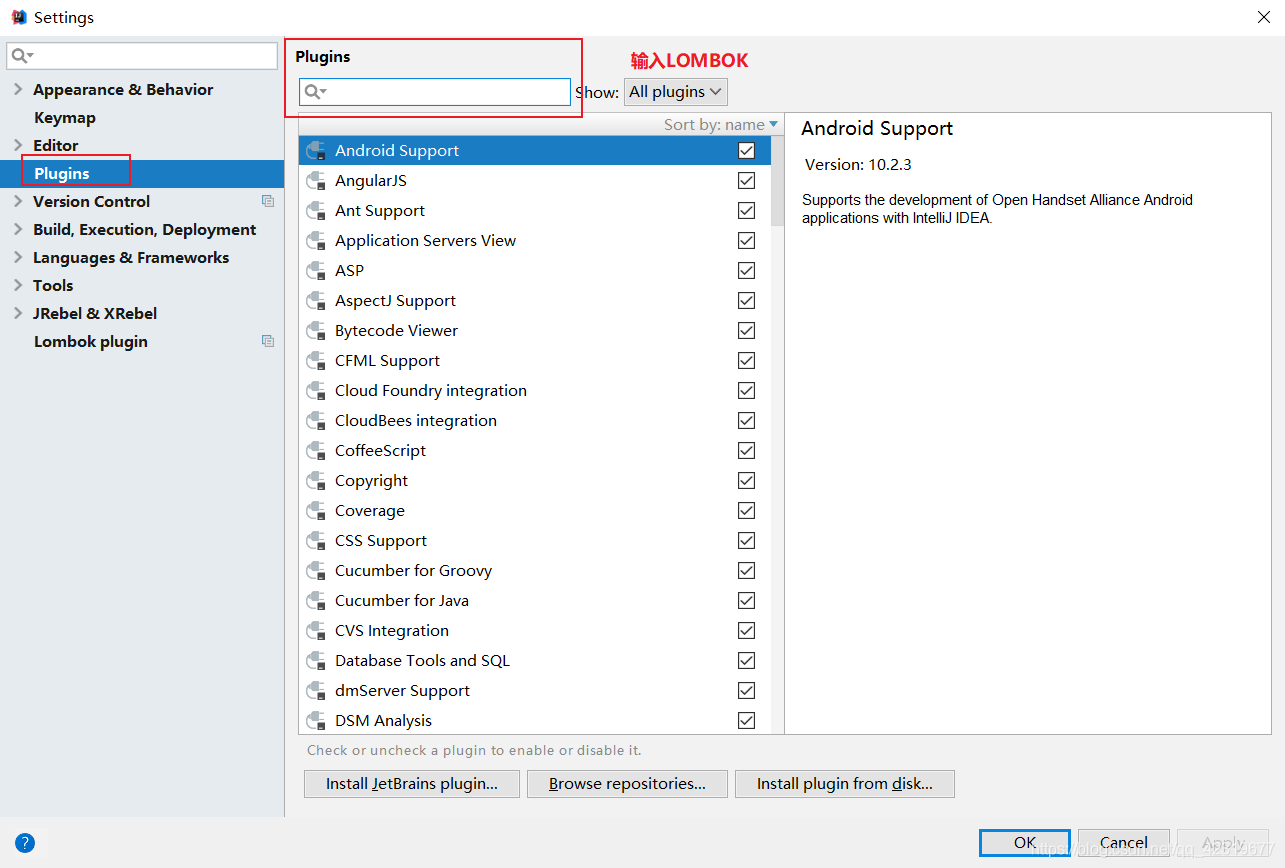Select the Cloud Foundry integration row
Viewport: 1285px width, 868px height.
(x=535, y=390)
